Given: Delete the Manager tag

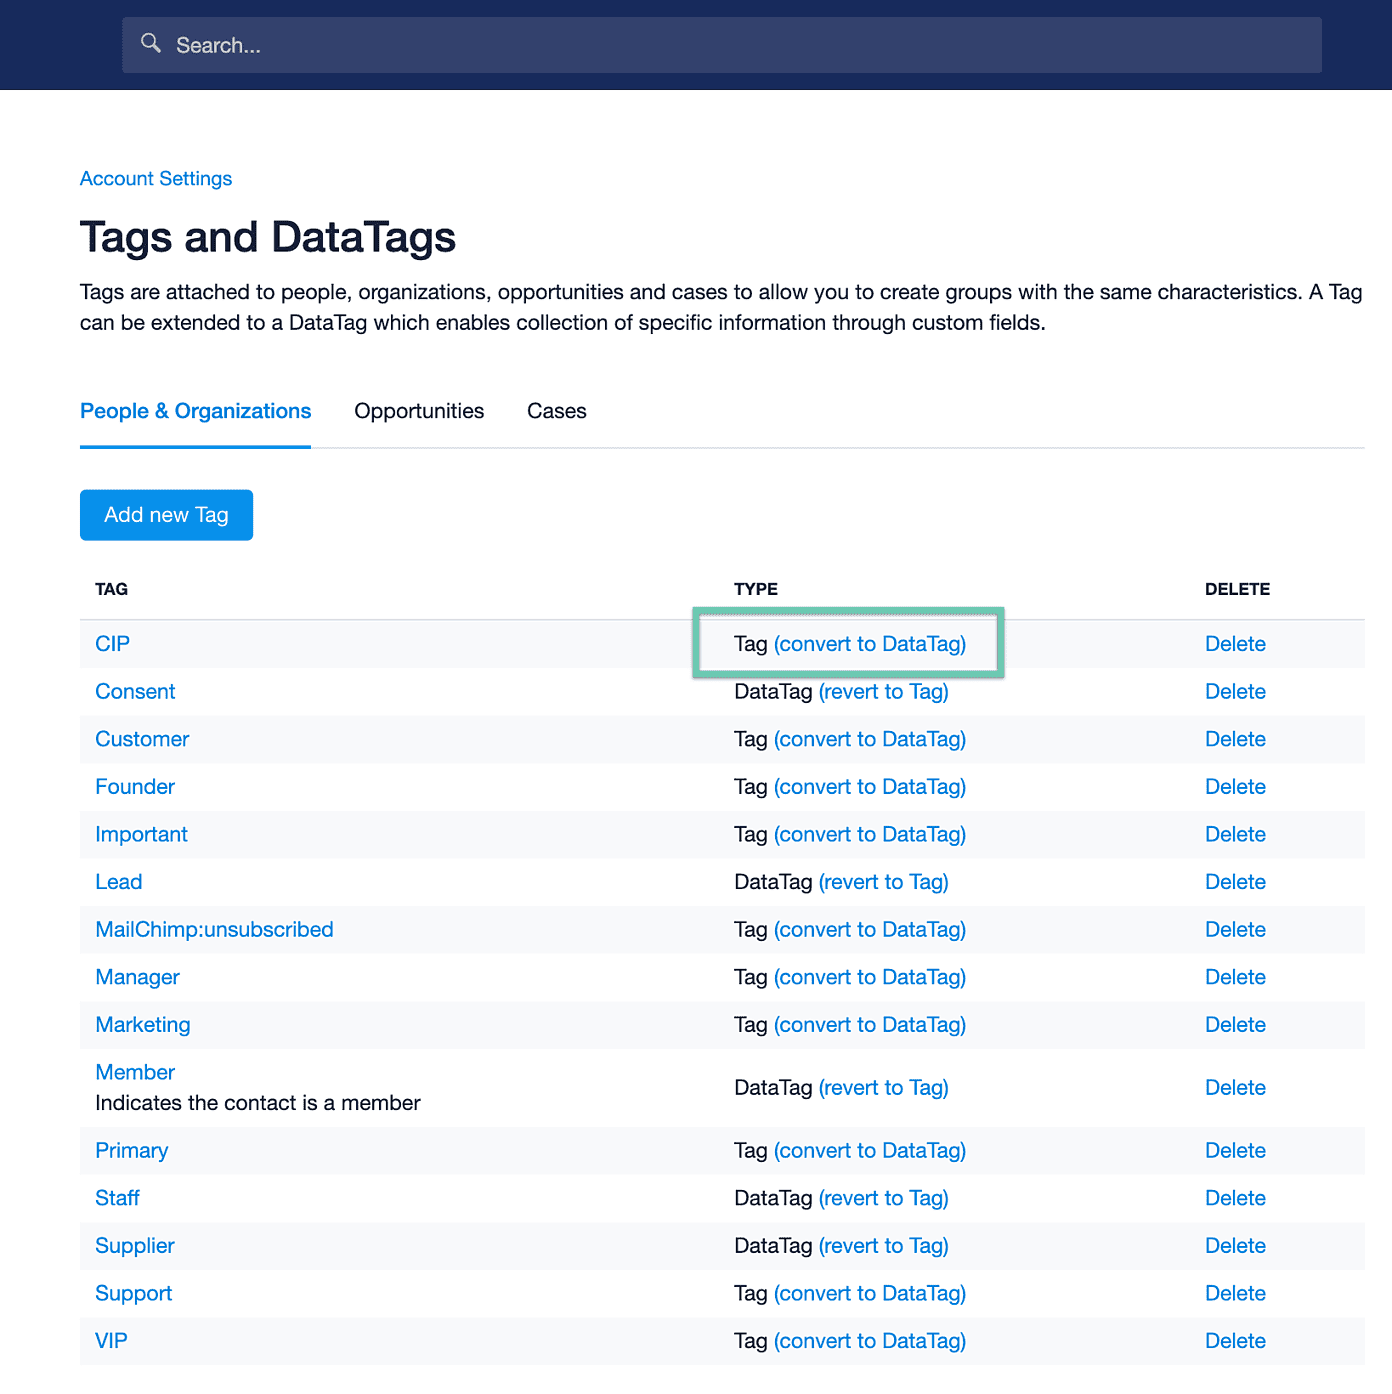Looking at the screenshot, I should 1235,978.
